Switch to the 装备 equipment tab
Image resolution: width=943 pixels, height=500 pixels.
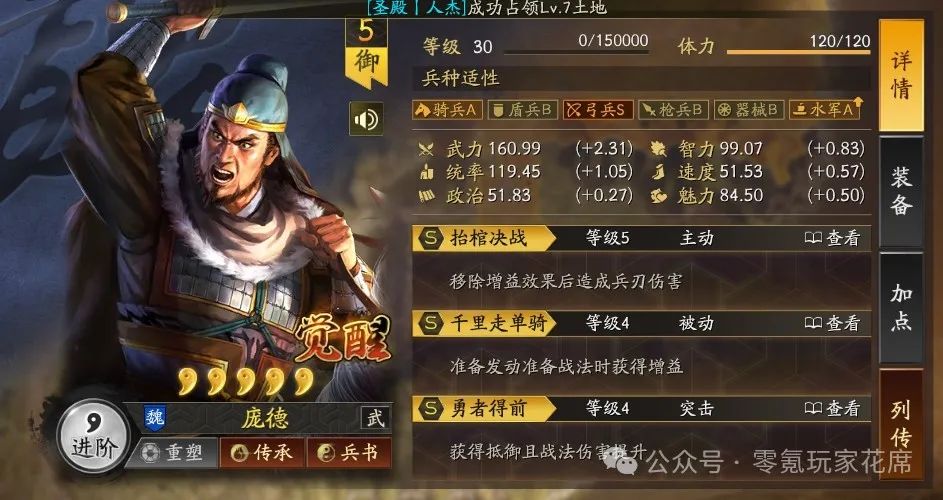tap(902, 192)
